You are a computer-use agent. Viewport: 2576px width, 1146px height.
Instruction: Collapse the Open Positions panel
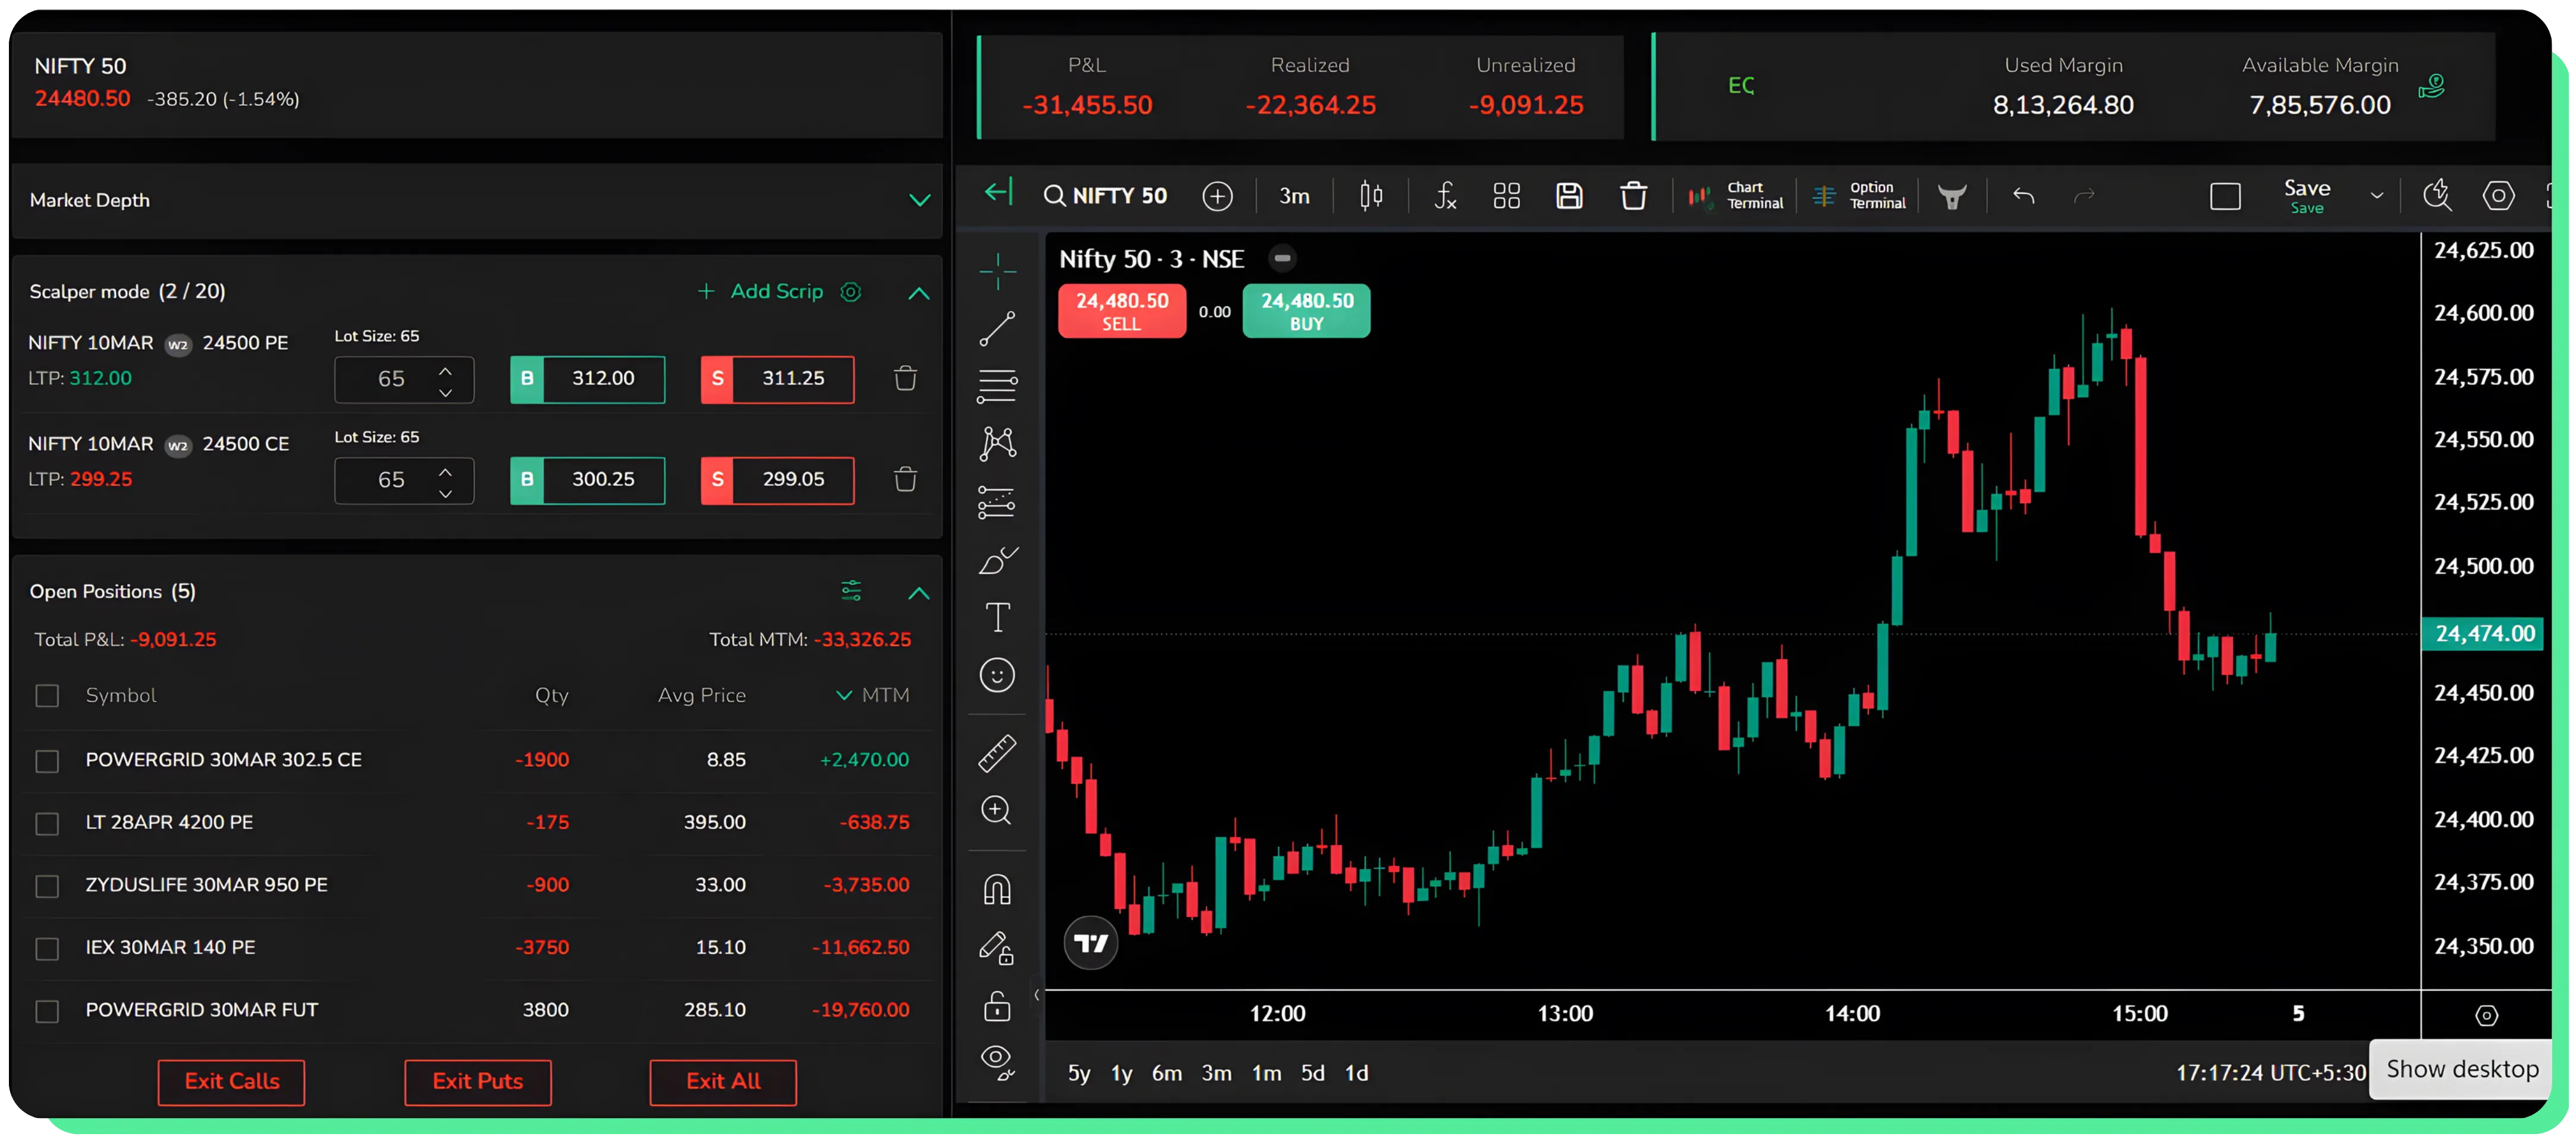[919, 593]
